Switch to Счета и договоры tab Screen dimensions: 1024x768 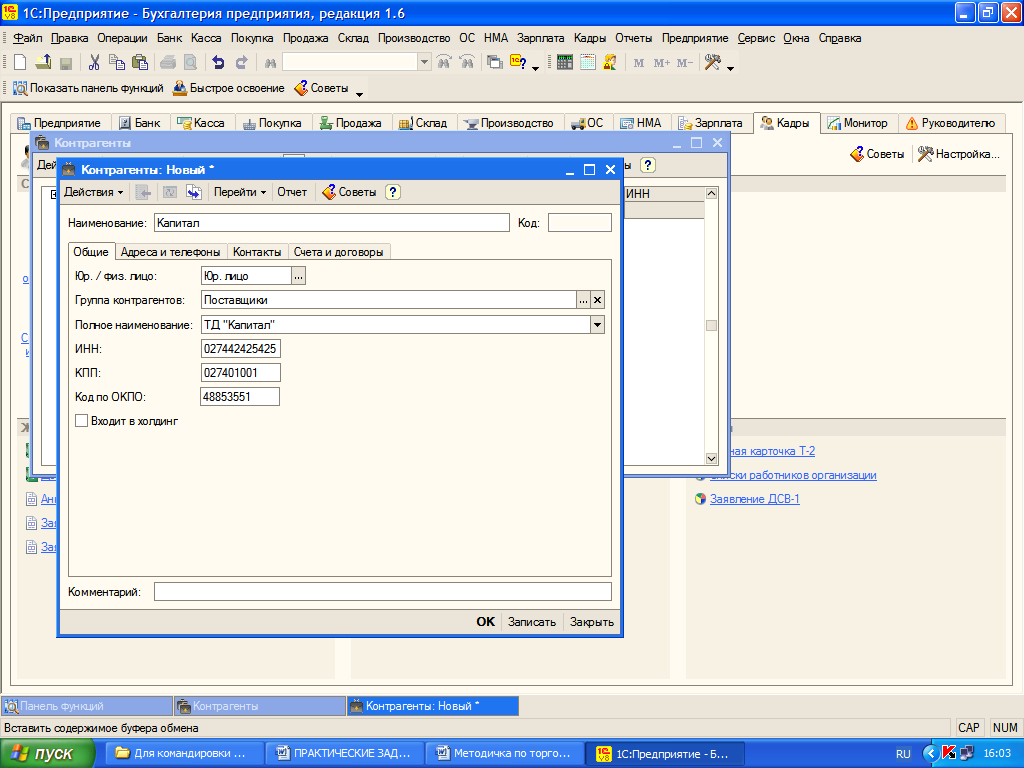click(x=338, y=251)
